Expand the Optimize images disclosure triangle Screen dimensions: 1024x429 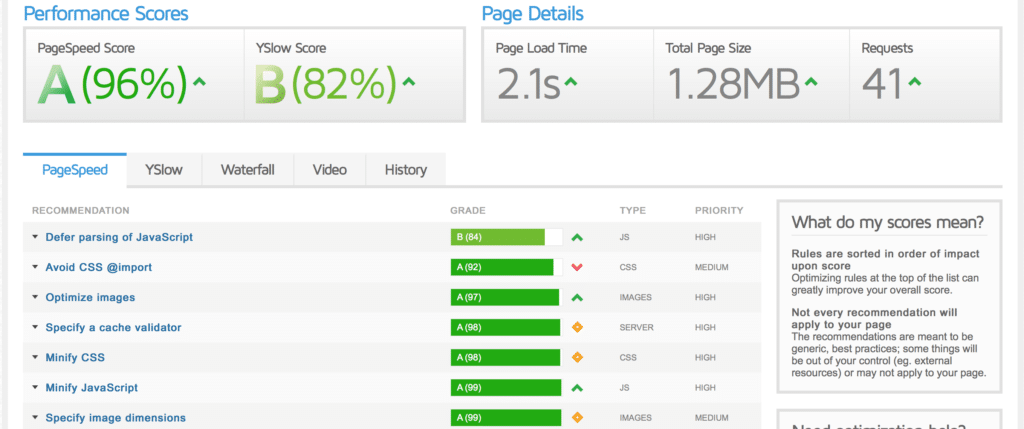coord(35,298)
